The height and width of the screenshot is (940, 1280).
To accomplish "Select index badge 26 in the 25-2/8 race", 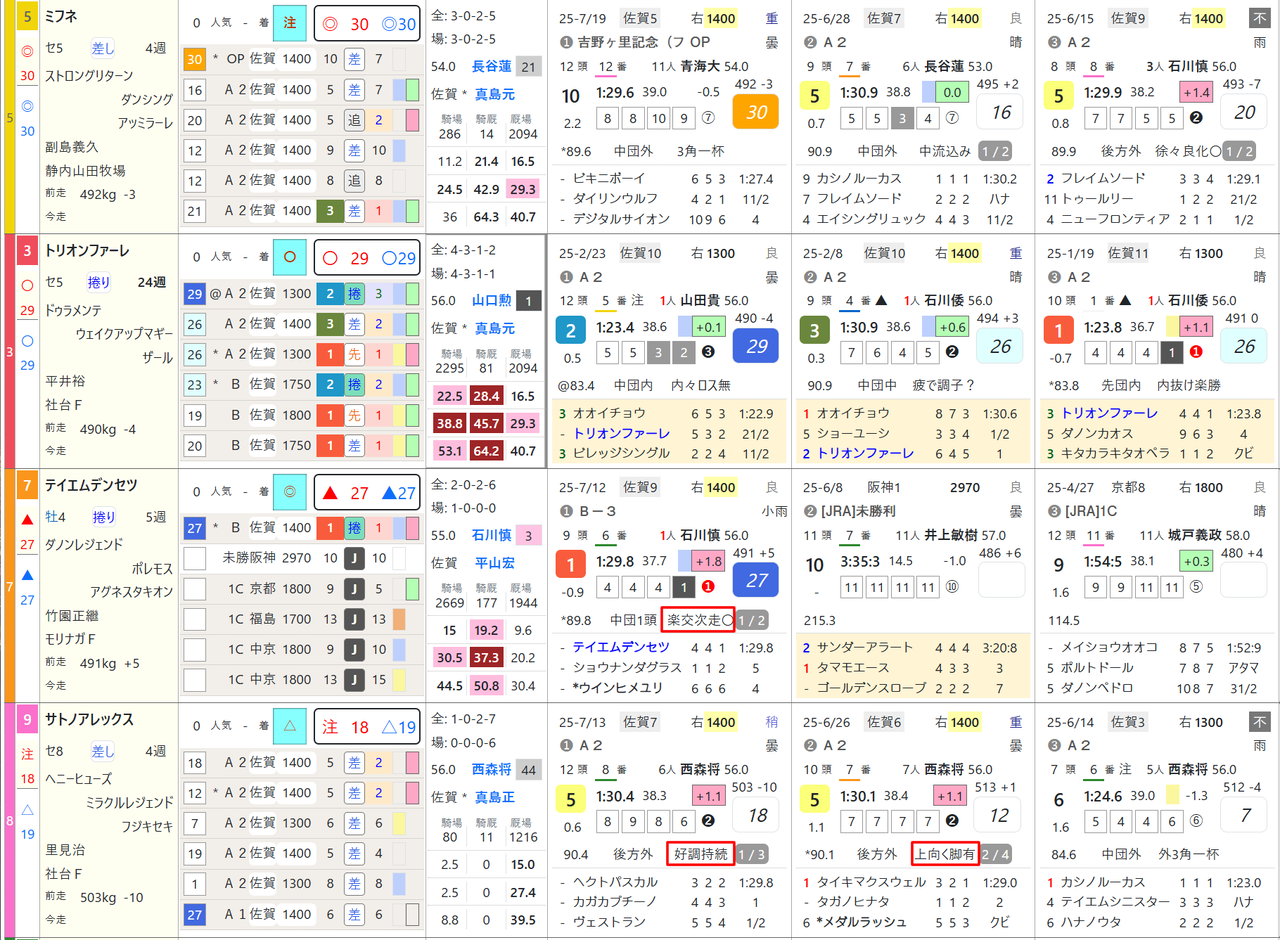I will coord(1001,345).
